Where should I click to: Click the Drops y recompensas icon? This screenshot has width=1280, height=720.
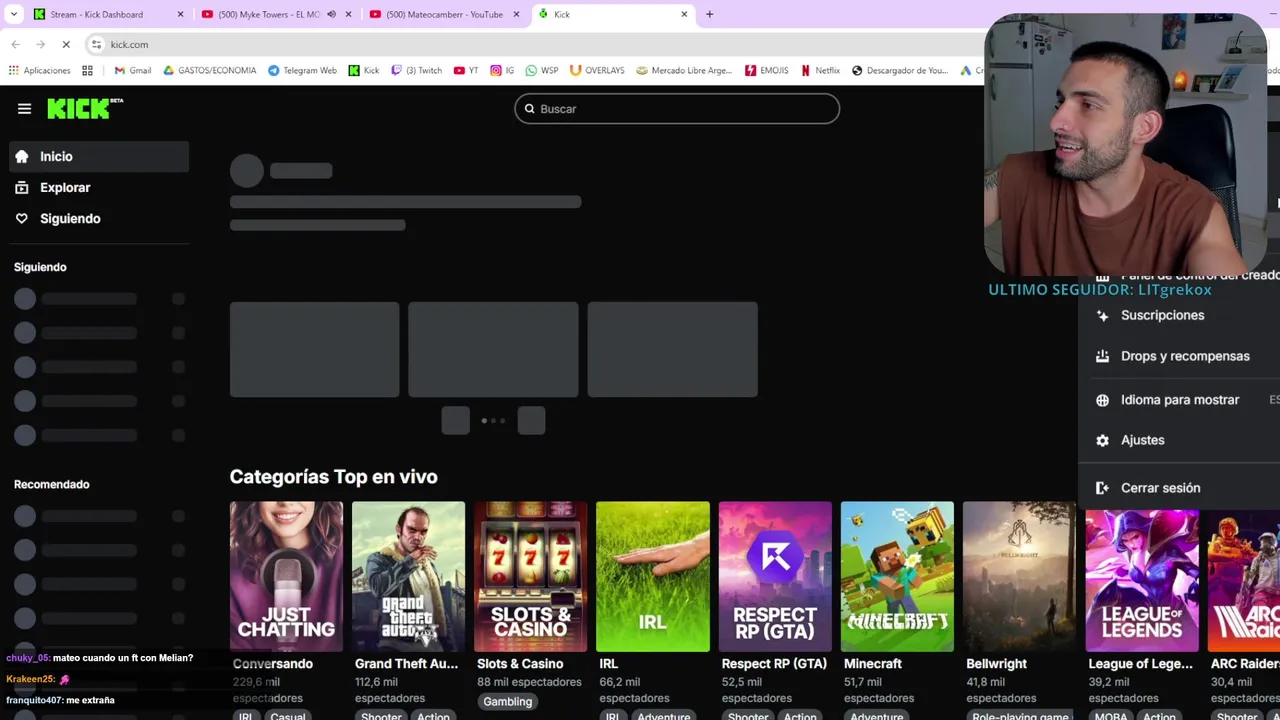[1102, 356]
